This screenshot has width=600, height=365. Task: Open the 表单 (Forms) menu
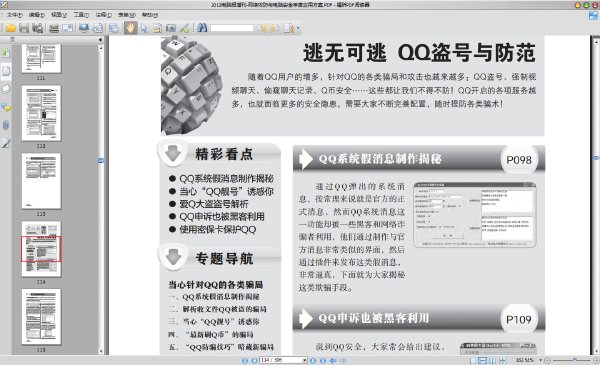click(127, 15)
